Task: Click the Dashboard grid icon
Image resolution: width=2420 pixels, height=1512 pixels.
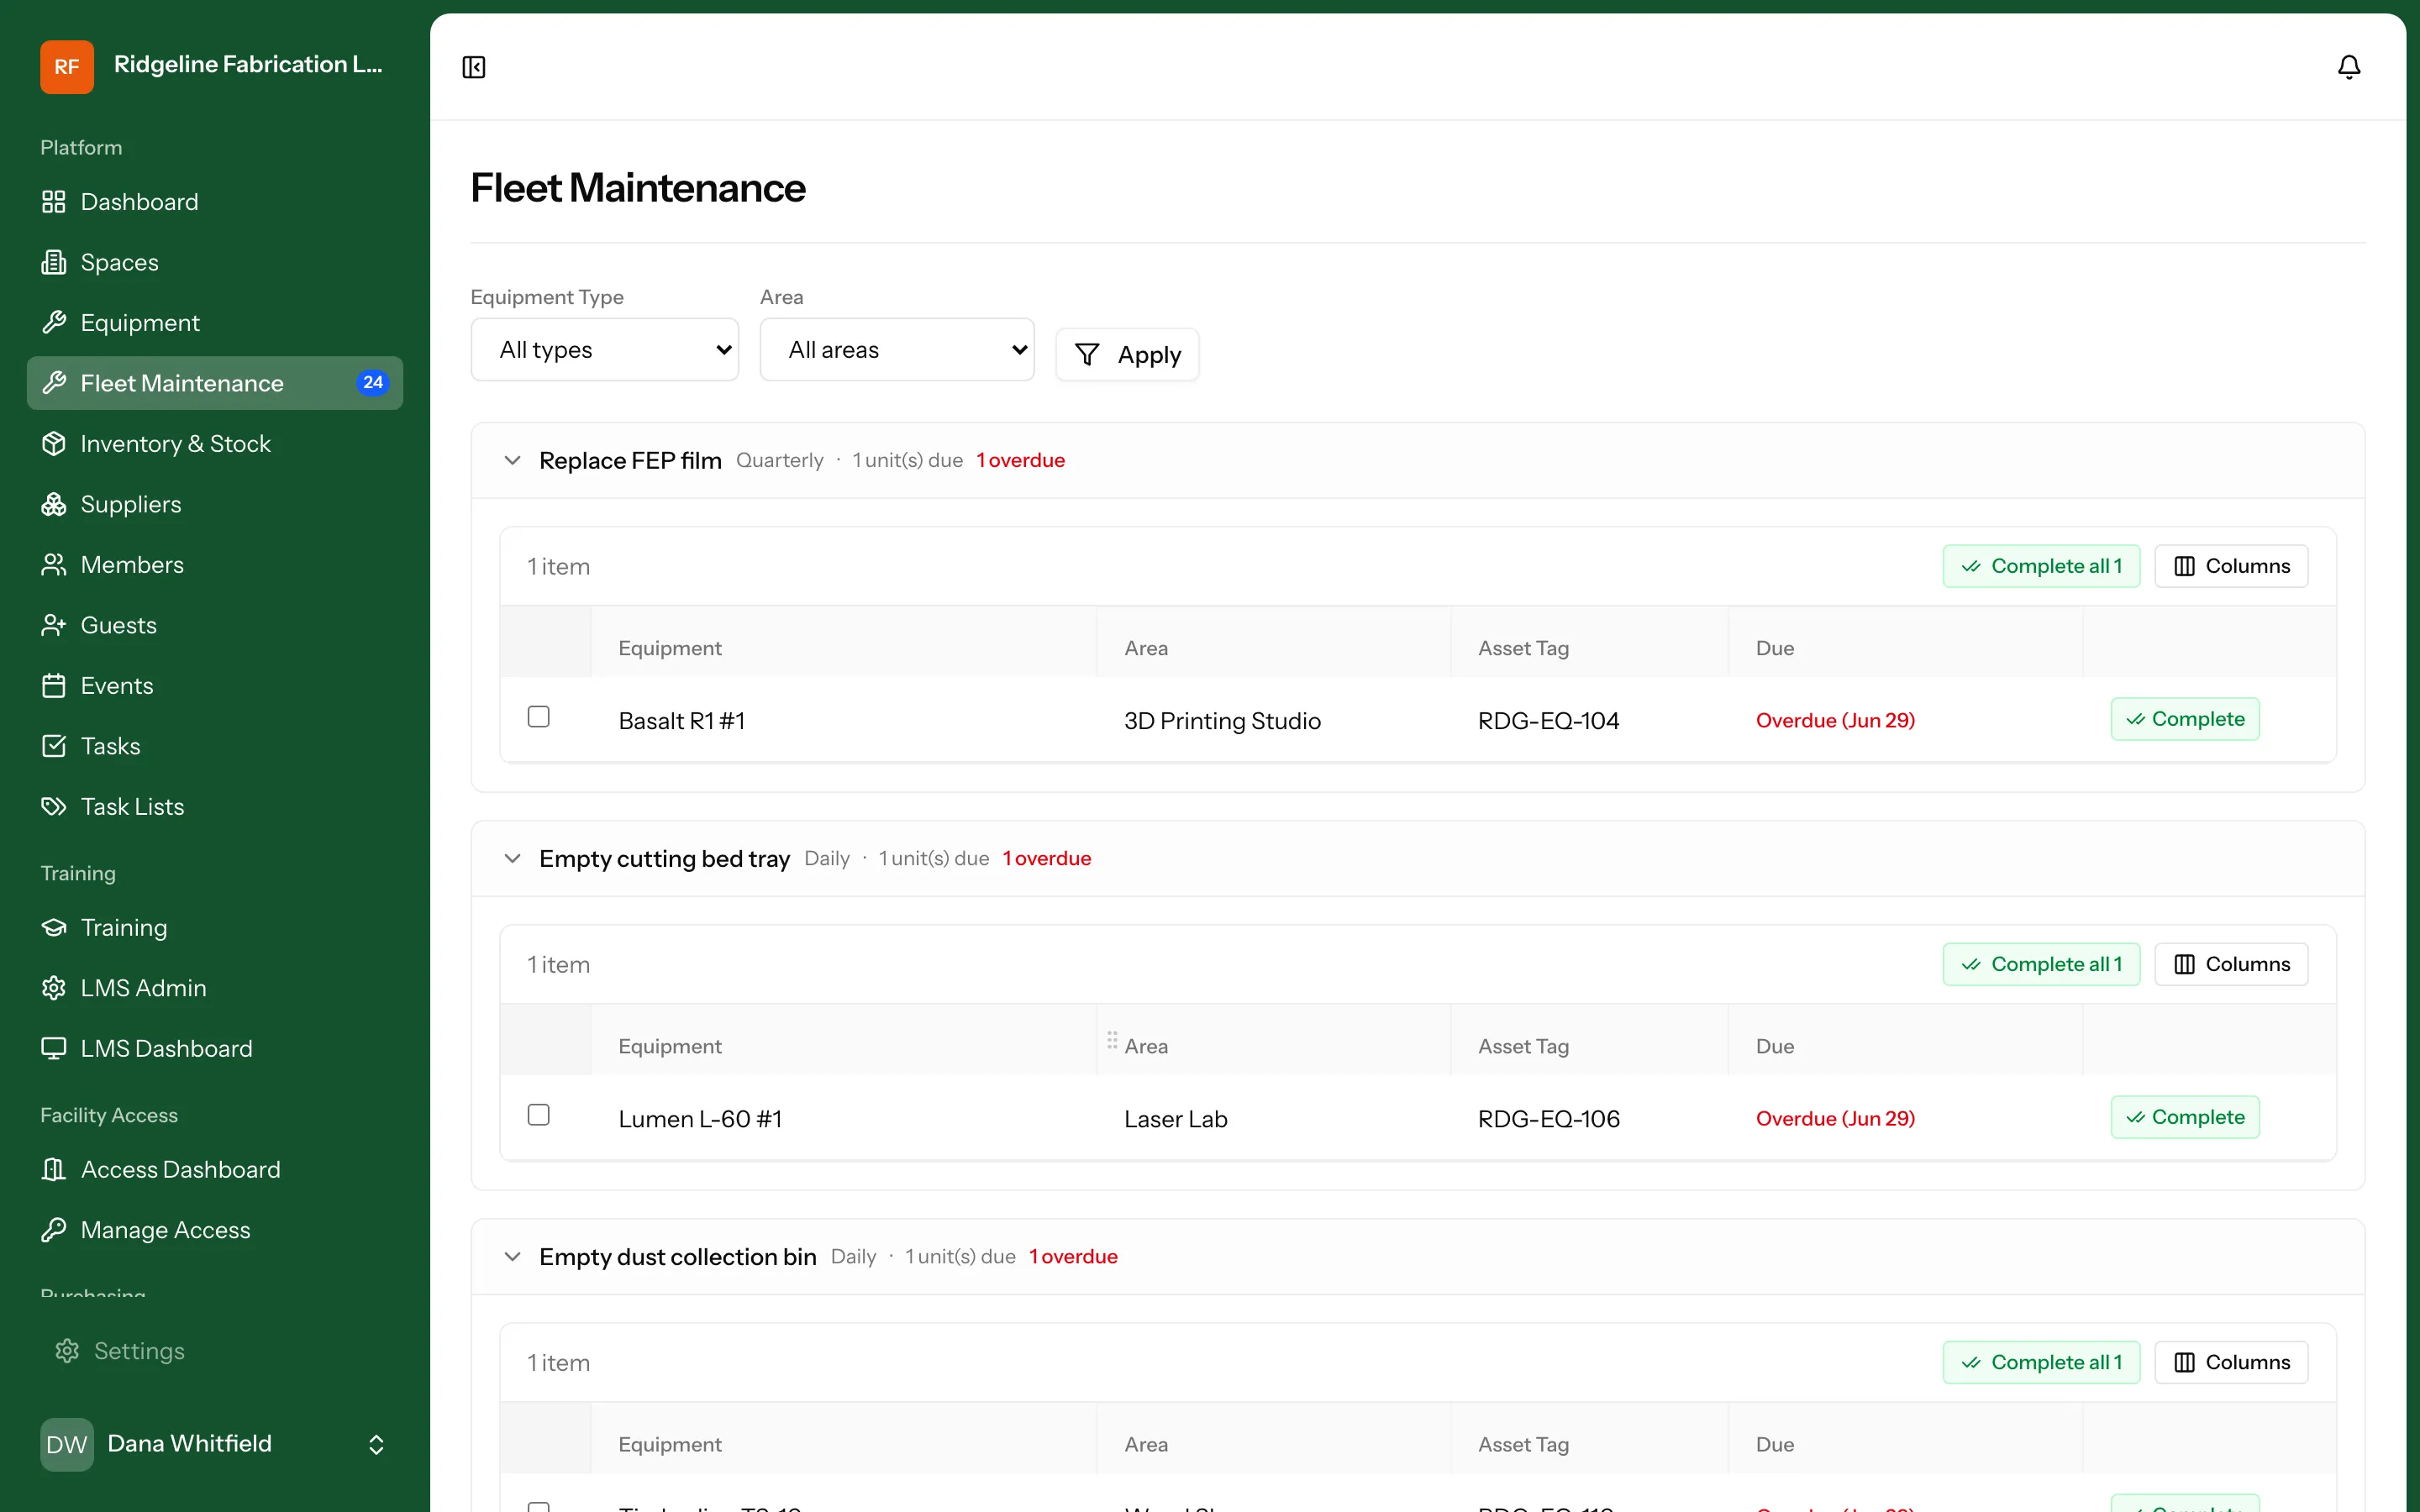Action: [x=54, y=202]
